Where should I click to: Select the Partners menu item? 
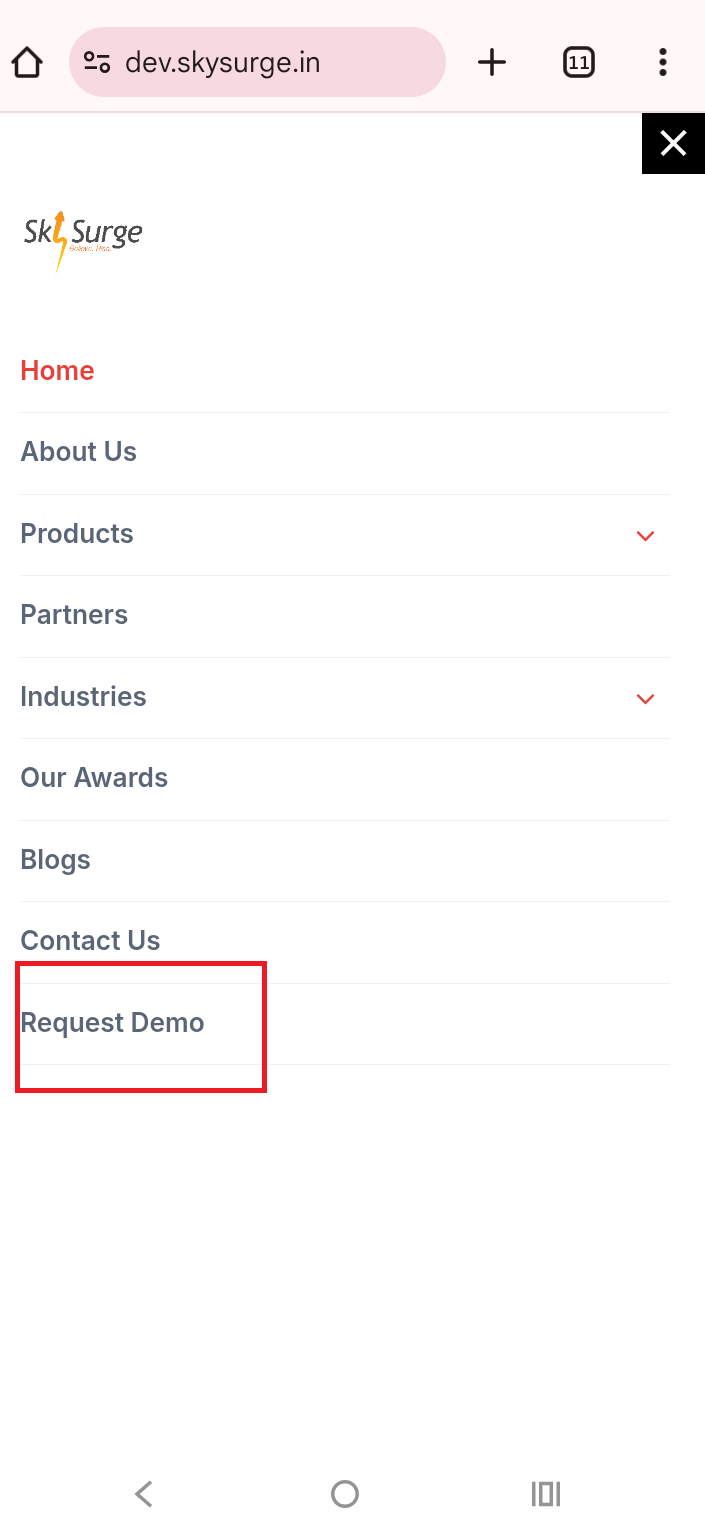[74, 615]
